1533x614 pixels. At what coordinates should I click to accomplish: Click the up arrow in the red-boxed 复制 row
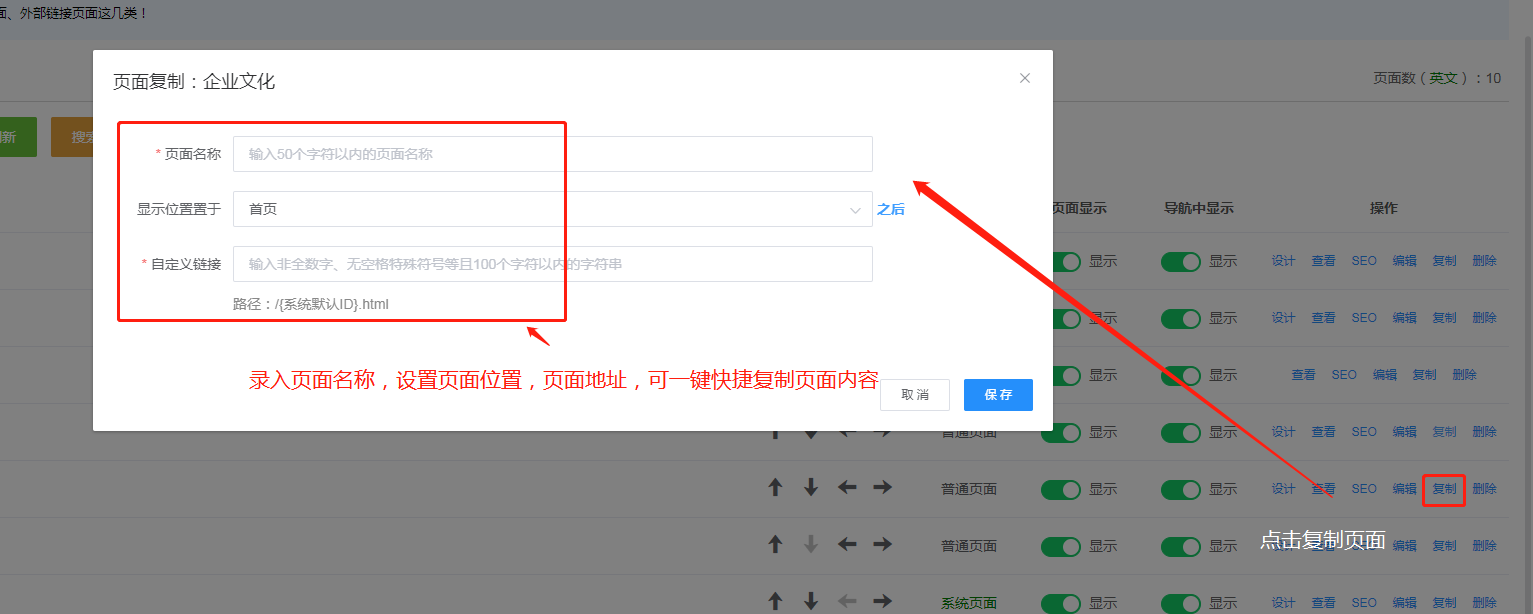[775, 488]
